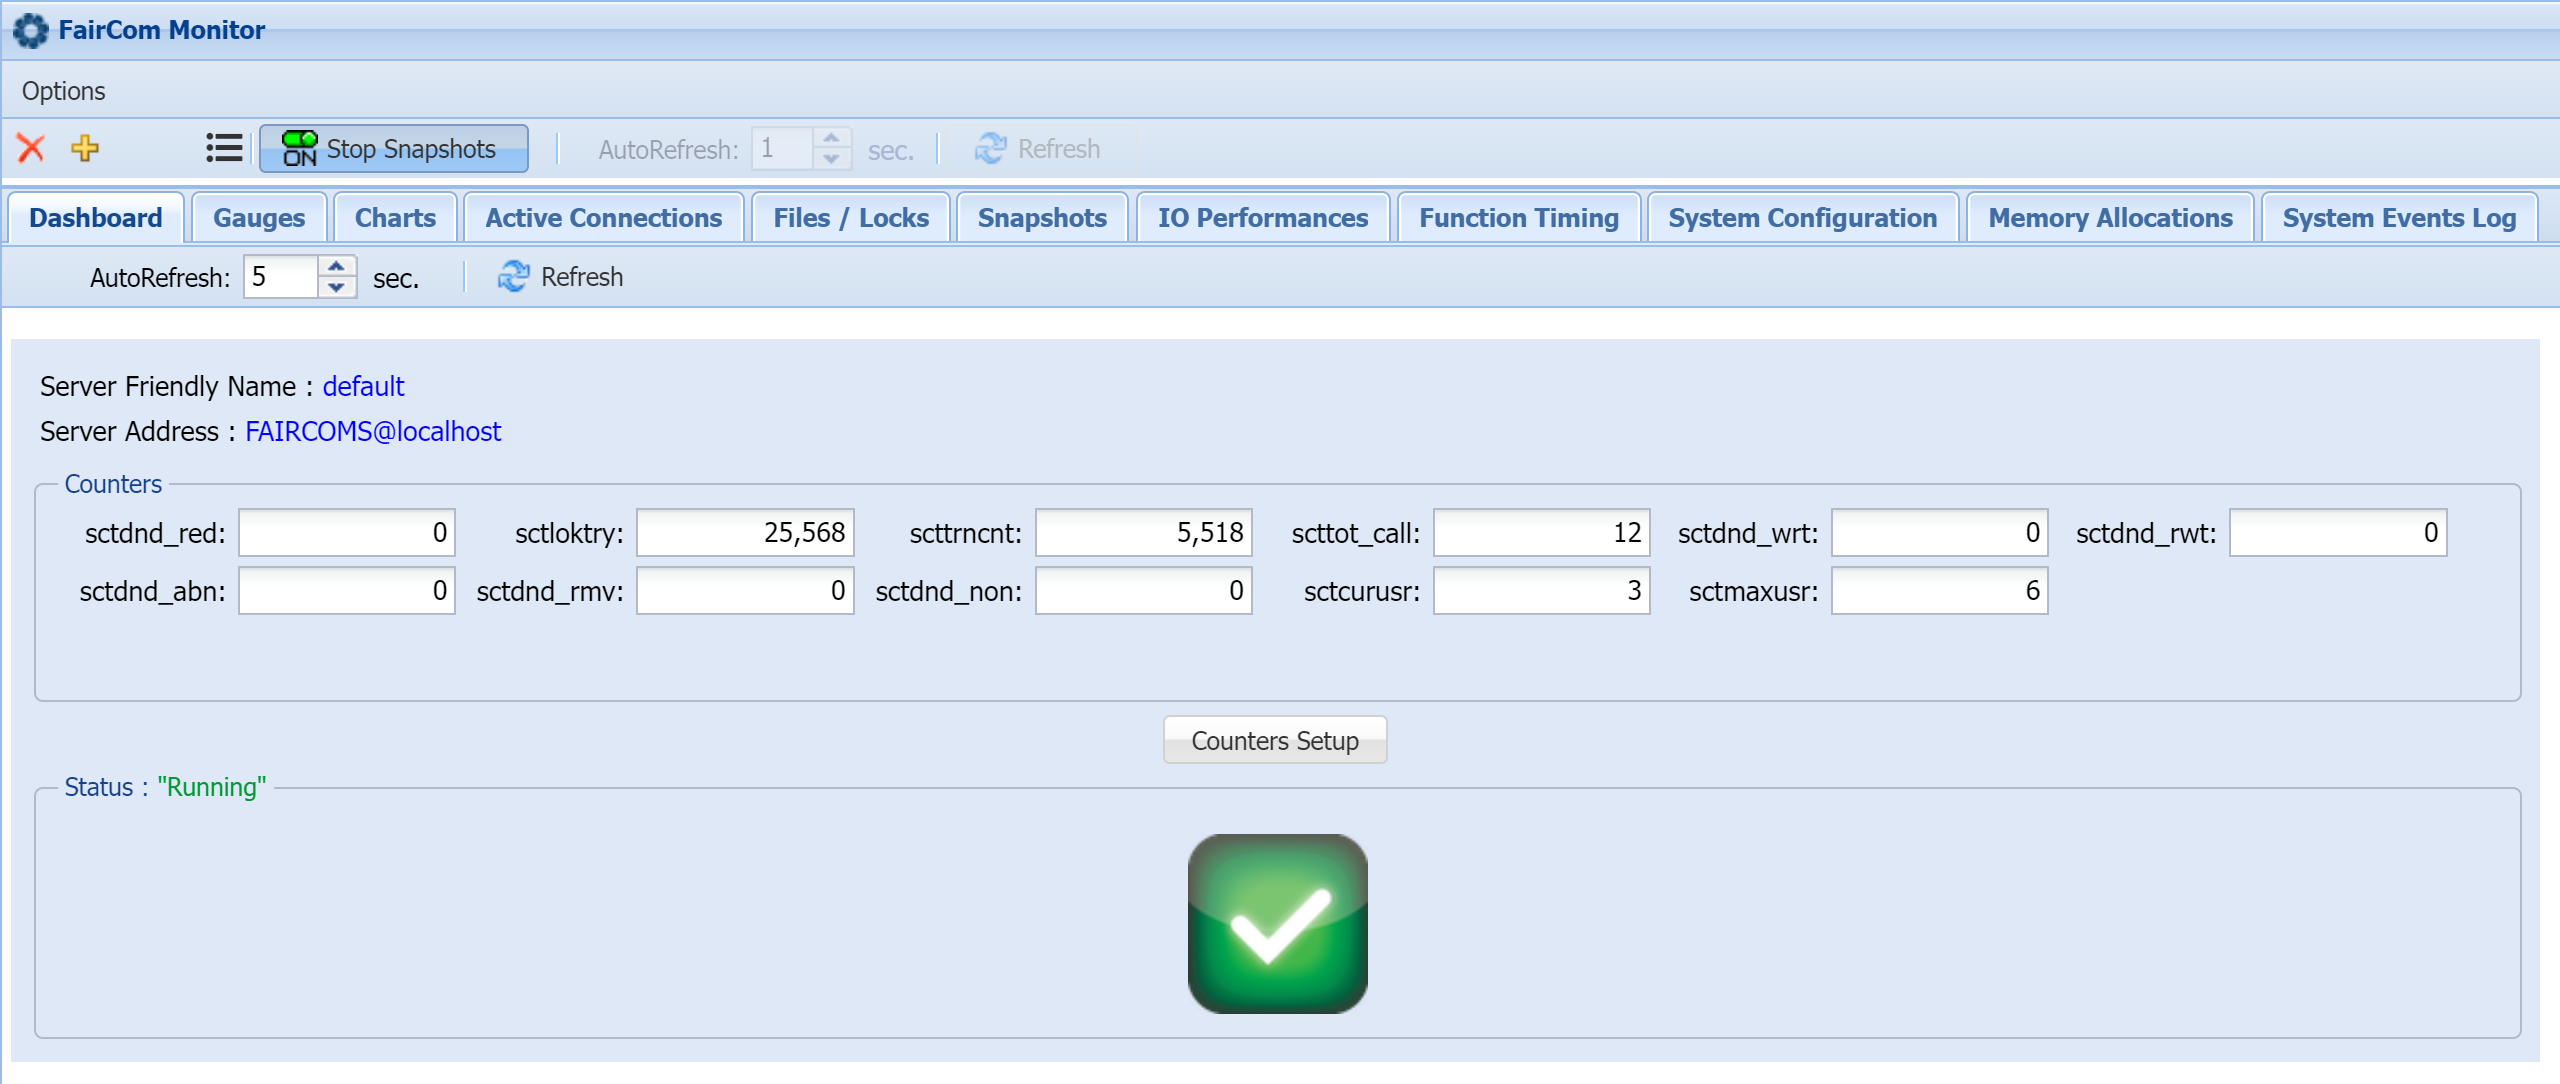Decrease dashboard AutoRefresh seconds with down arrow
The width and height of the screenshot is (2560, 1084).
click(337, 288)
